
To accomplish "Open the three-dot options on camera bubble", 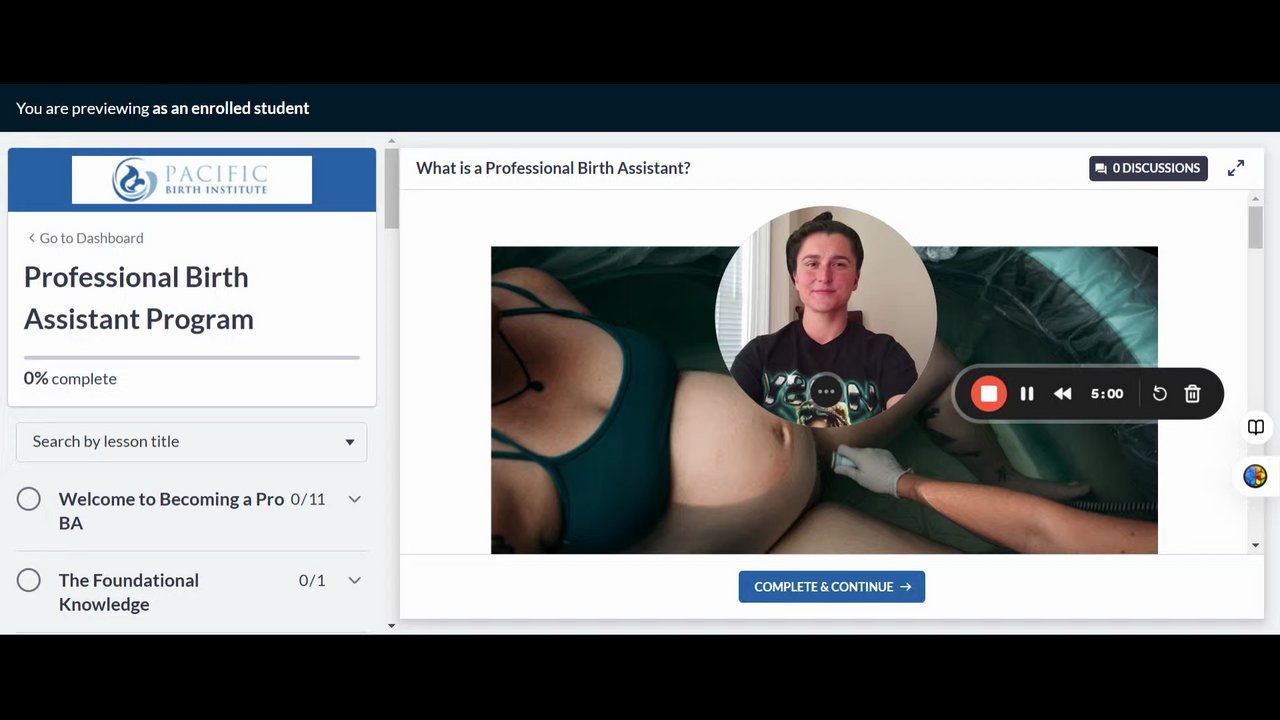I will tap(826, 392).
